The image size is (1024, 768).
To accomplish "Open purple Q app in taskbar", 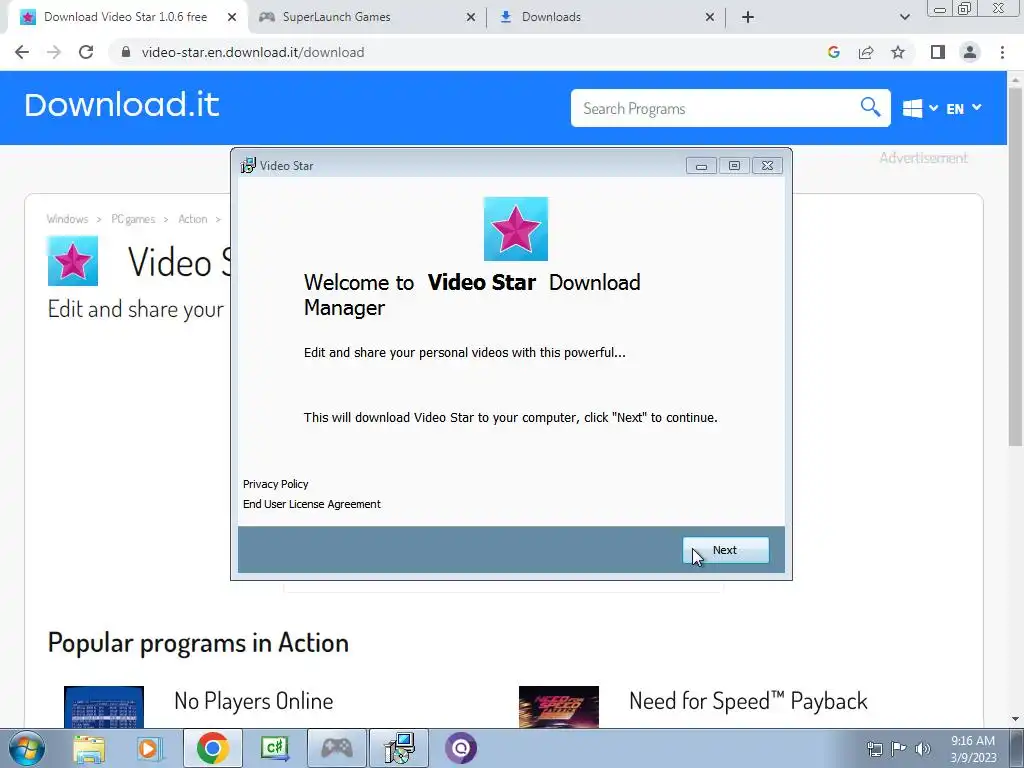I will [461, 748].
